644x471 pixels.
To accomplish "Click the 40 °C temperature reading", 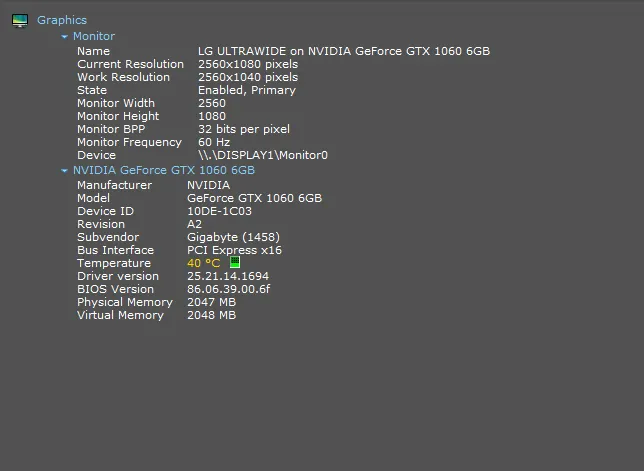I will [x=204, y=263].
